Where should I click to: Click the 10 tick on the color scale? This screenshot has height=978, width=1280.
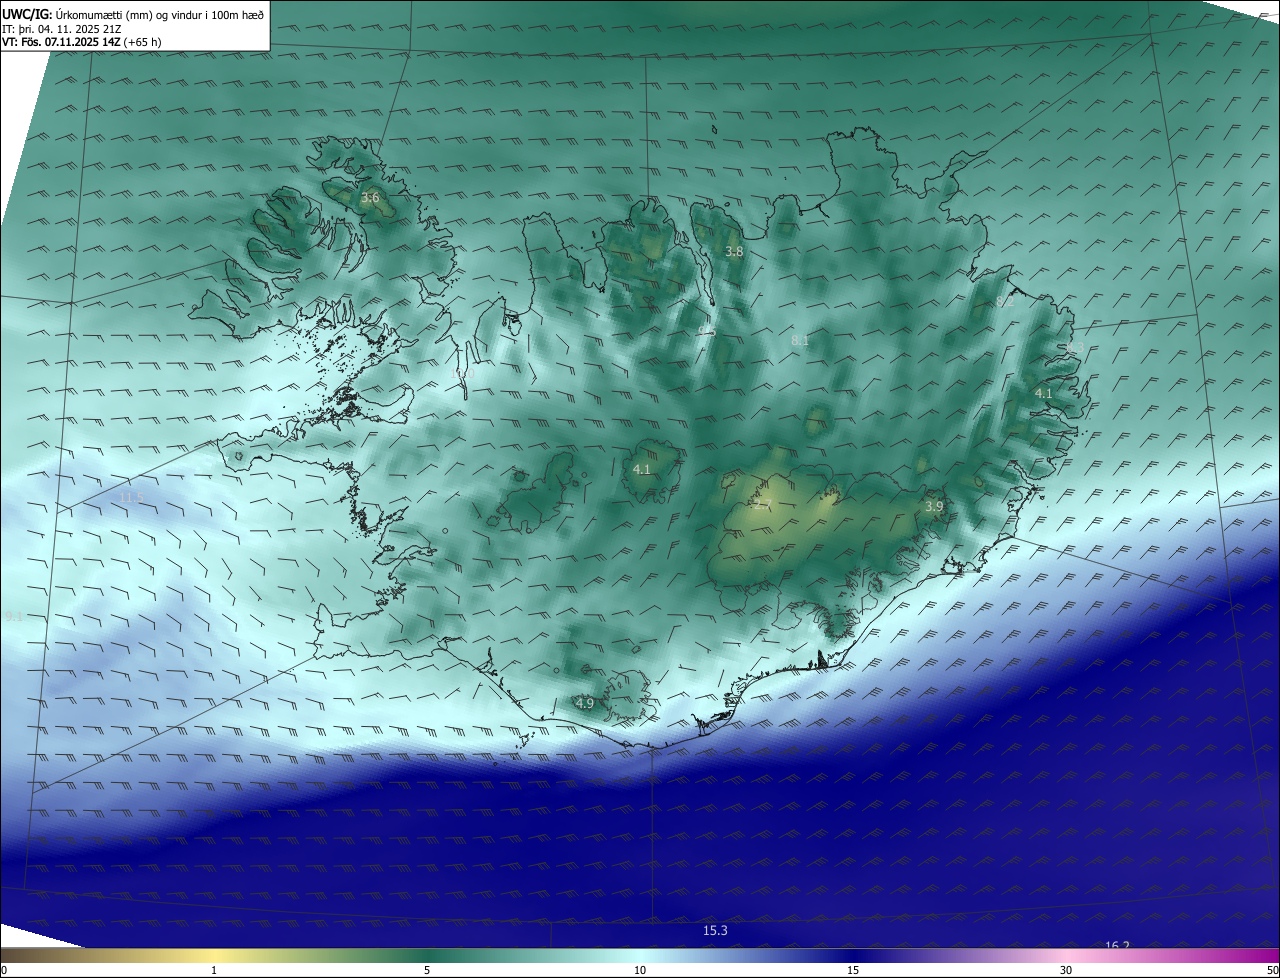(640, 970)
